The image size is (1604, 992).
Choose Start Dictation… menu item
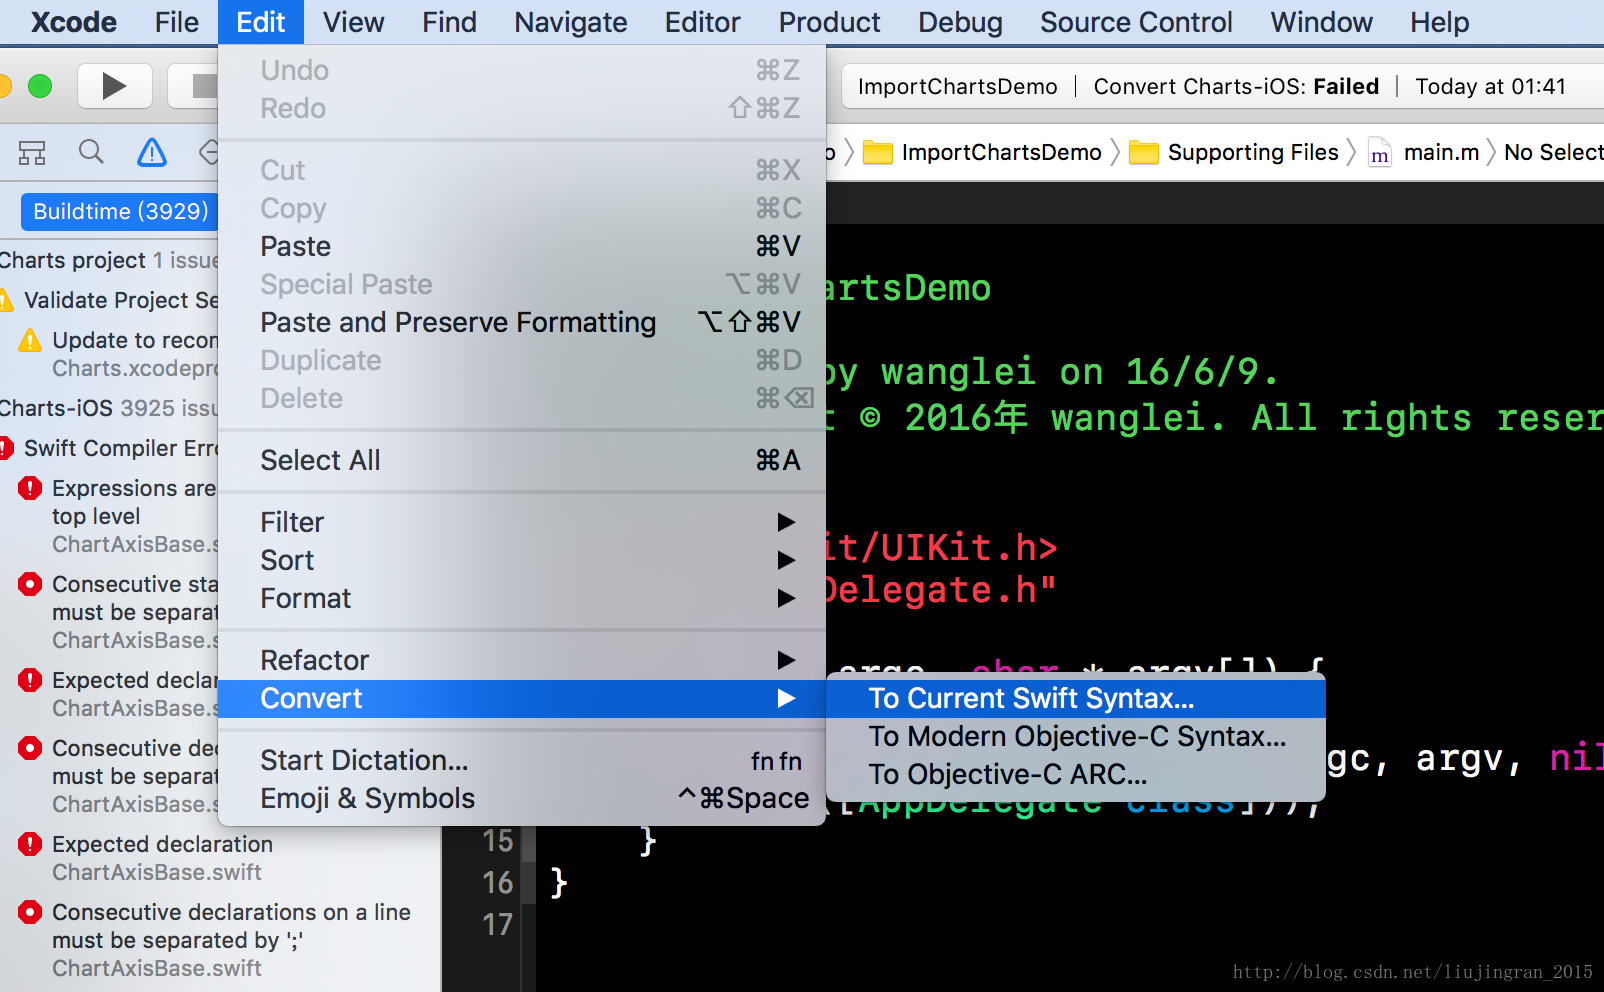click(522, 760)
